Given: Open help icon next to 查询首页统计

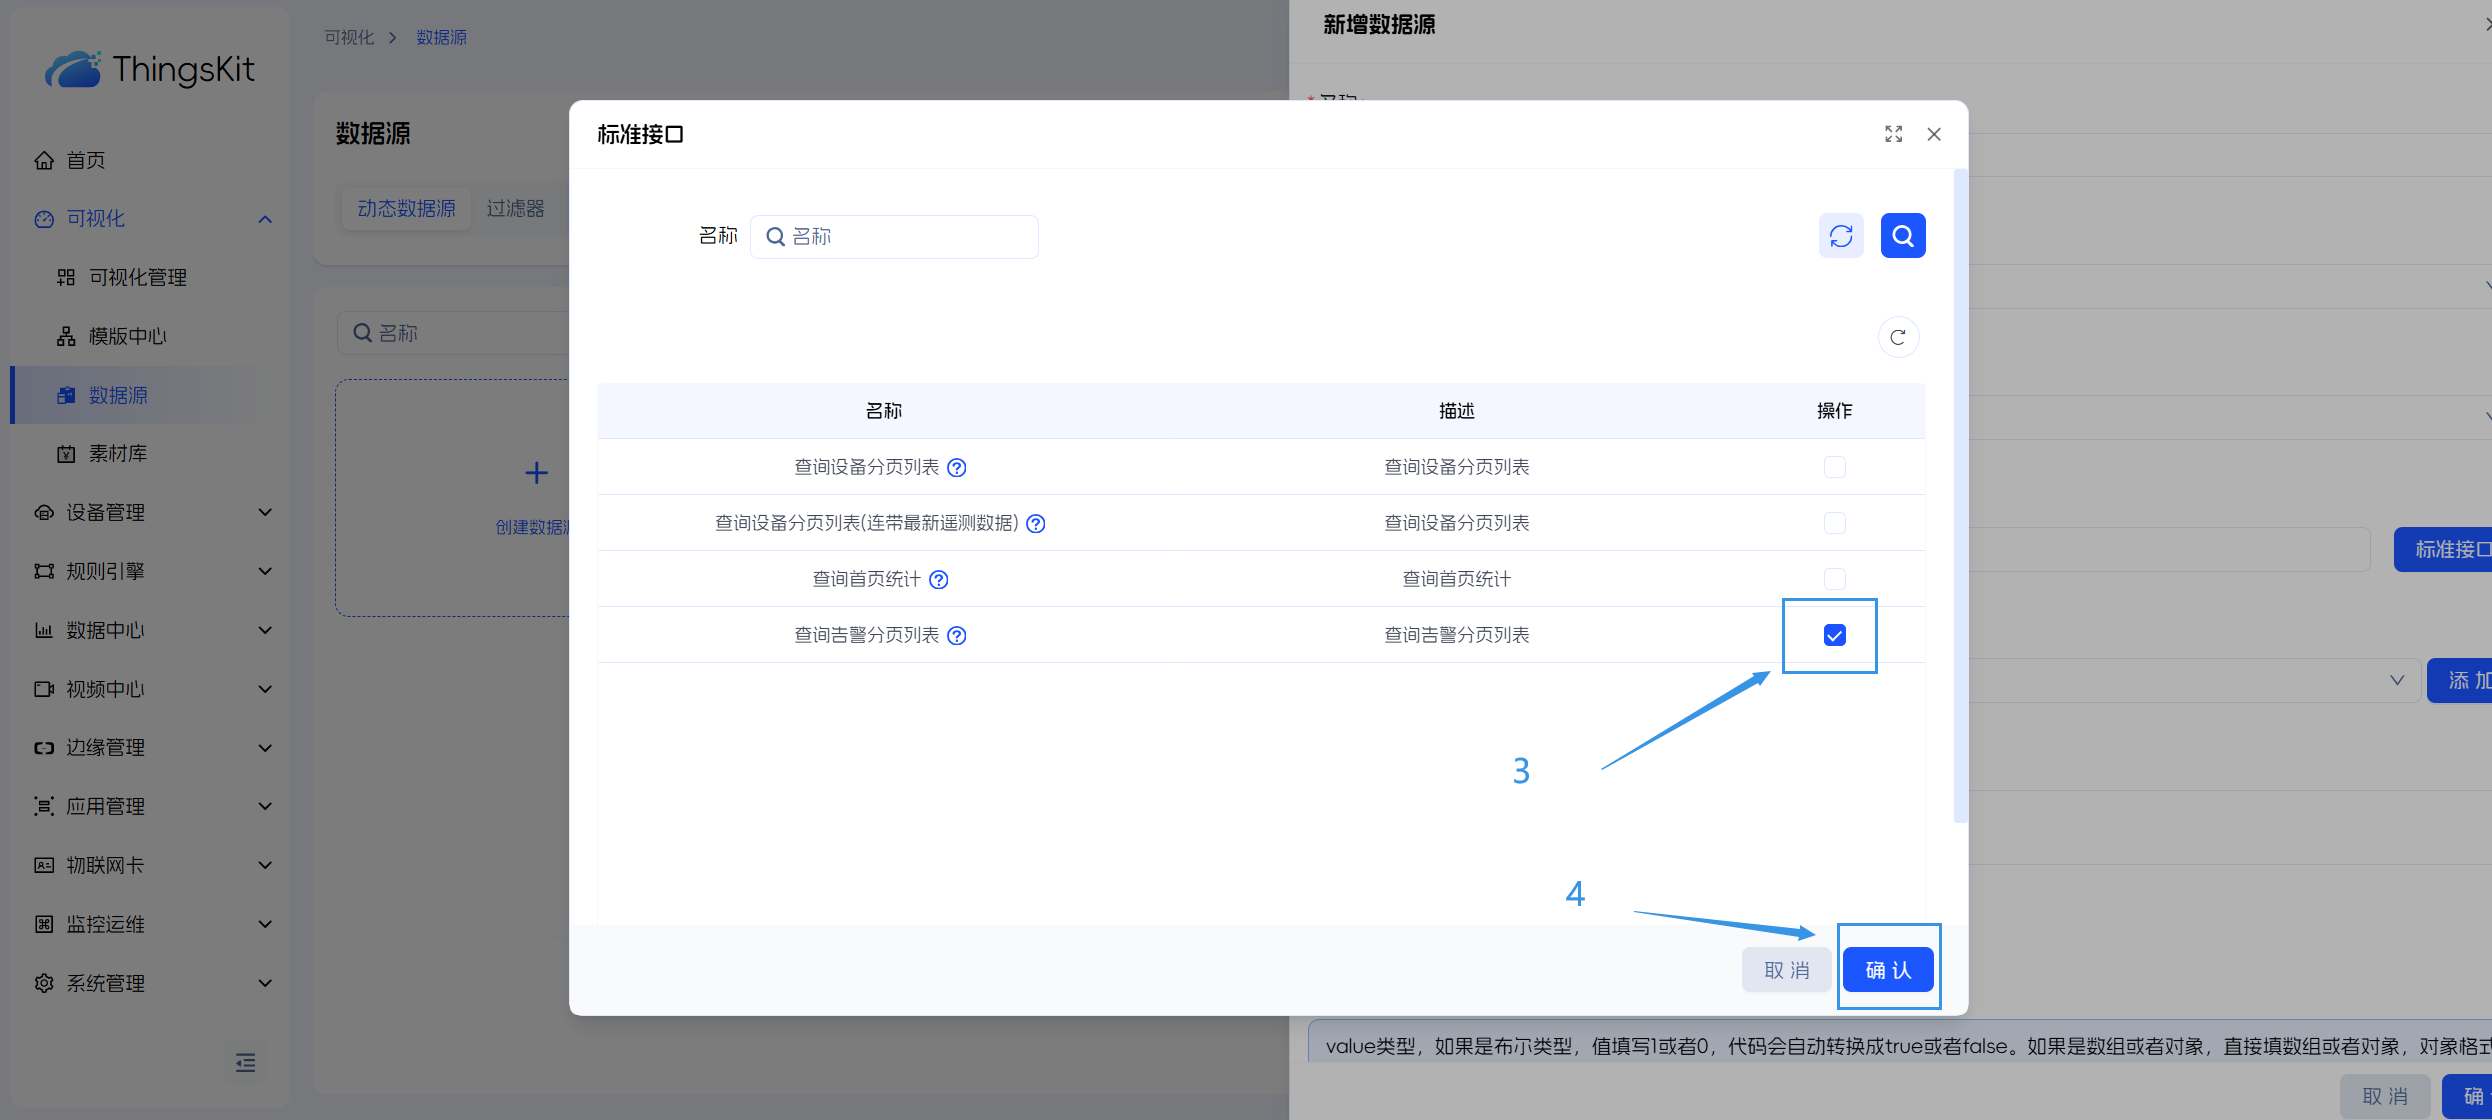Looking at the screenshot, I should tap(938, 579).
